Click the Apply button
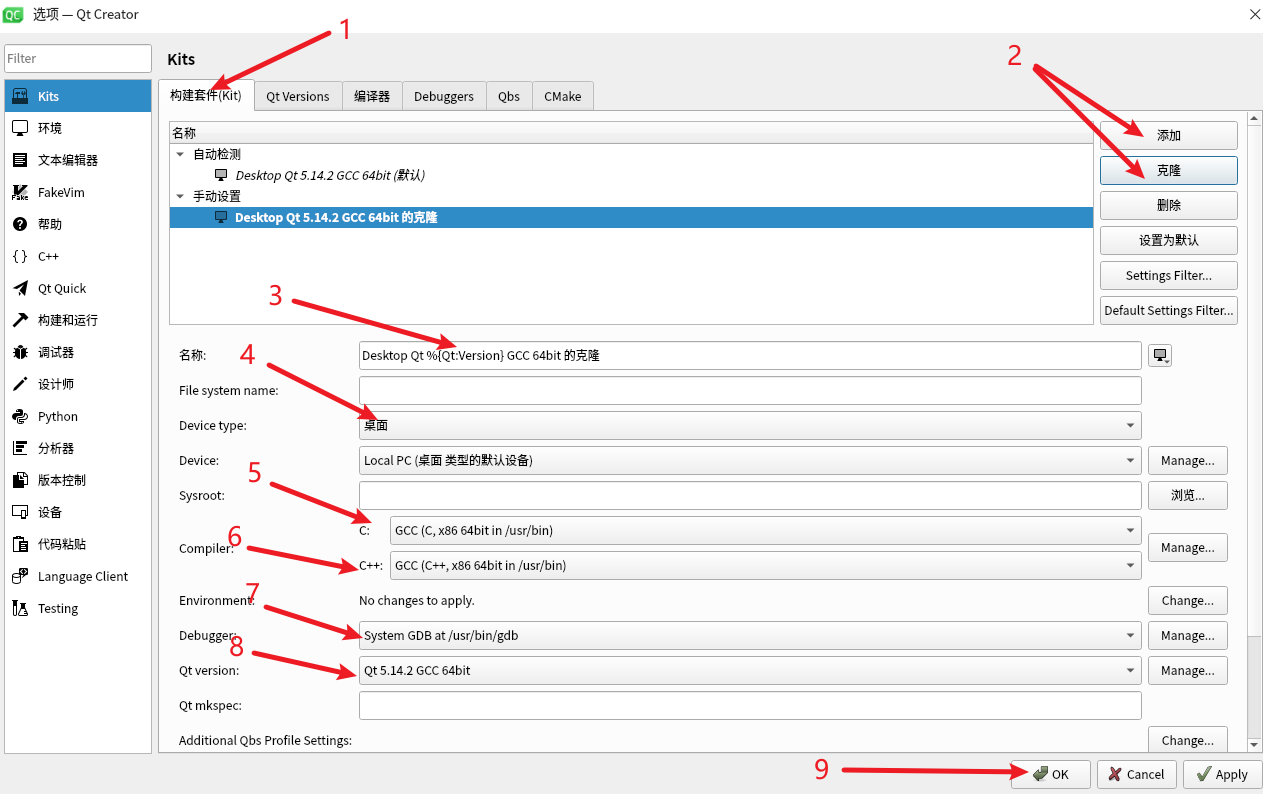1263x794 pixels. pos(1222,774)
